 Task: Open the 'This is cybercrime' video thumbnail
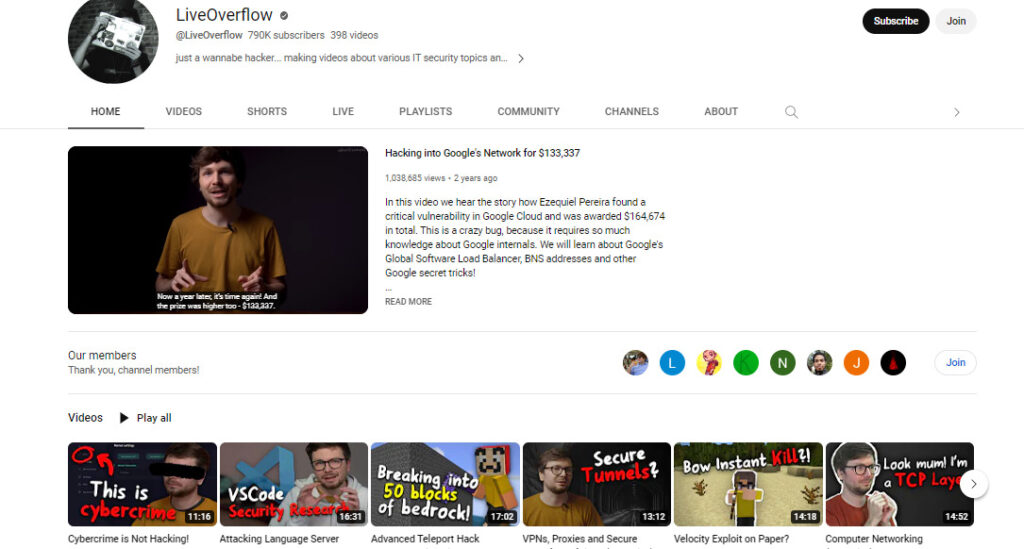click(142, 484)
